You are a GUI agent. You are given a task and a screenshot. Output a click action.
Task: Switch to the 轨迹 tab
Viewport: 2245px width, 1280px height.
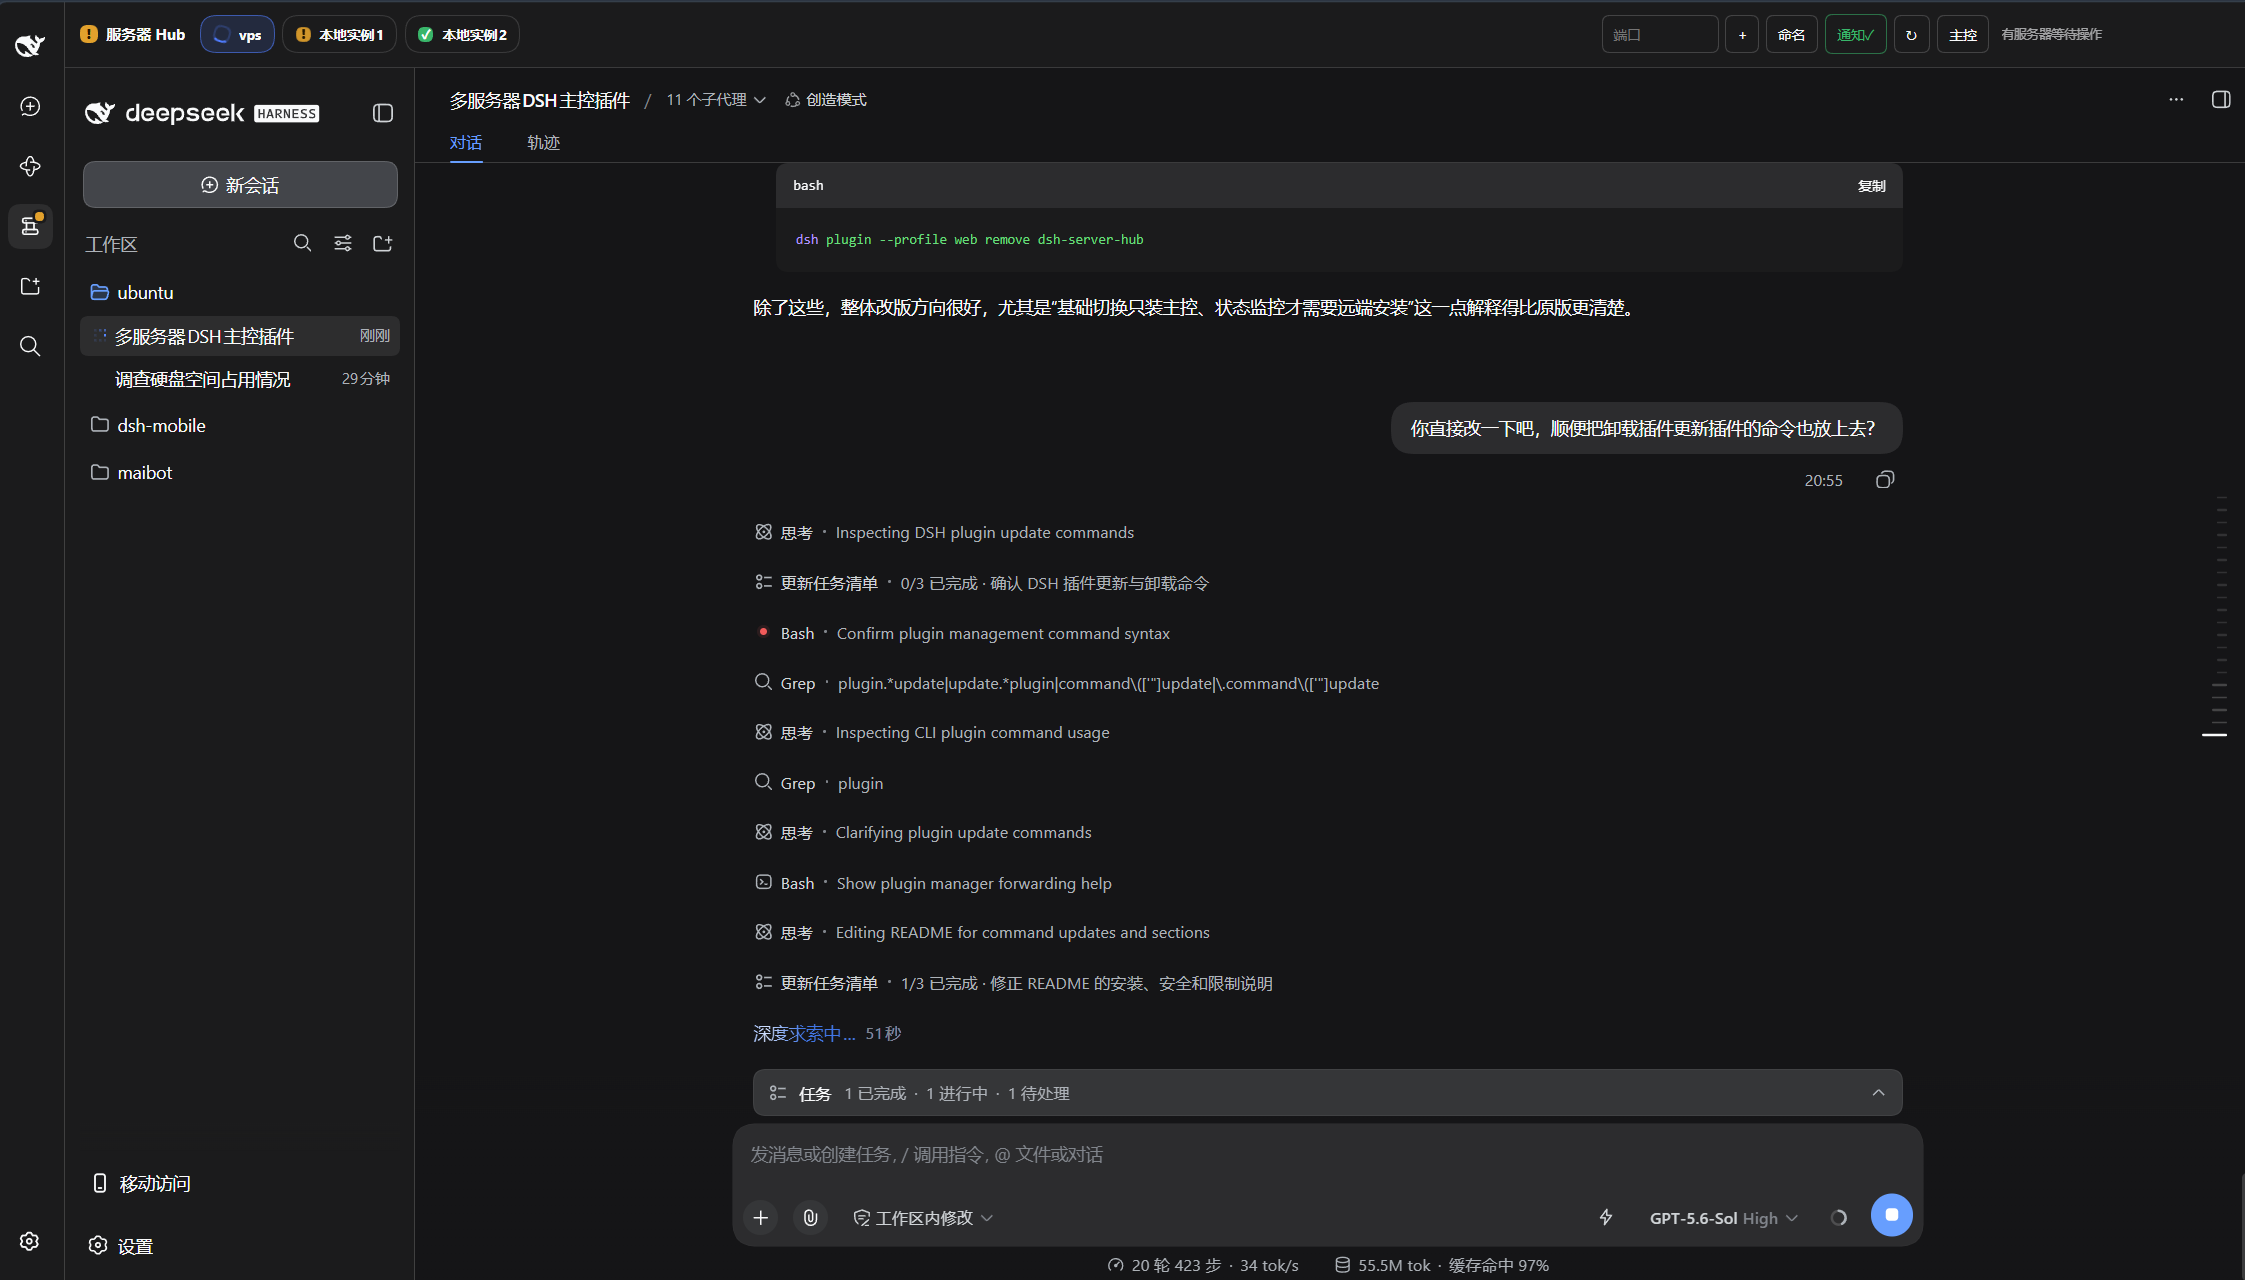(543, 142)
